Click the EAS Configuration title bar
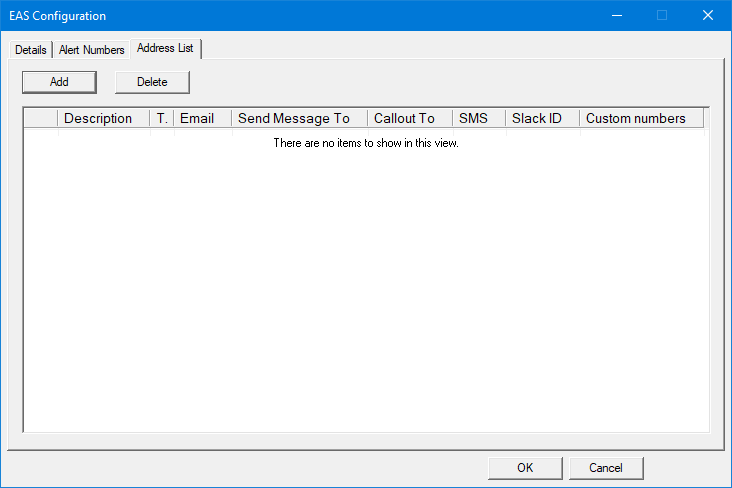732x488 pixels. (x=300, y=15)
